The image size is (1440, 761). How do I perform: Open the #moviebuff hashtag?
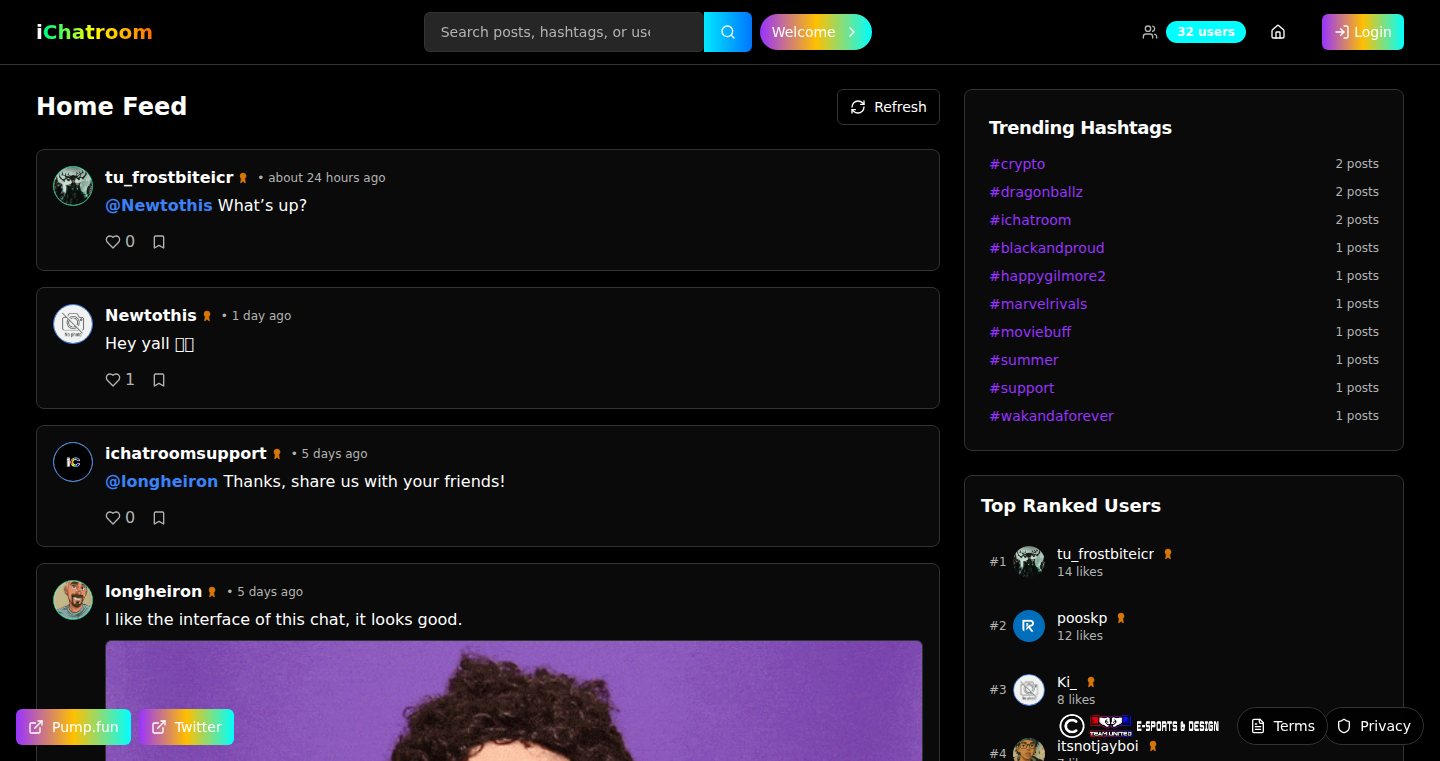coord(1030,332)
